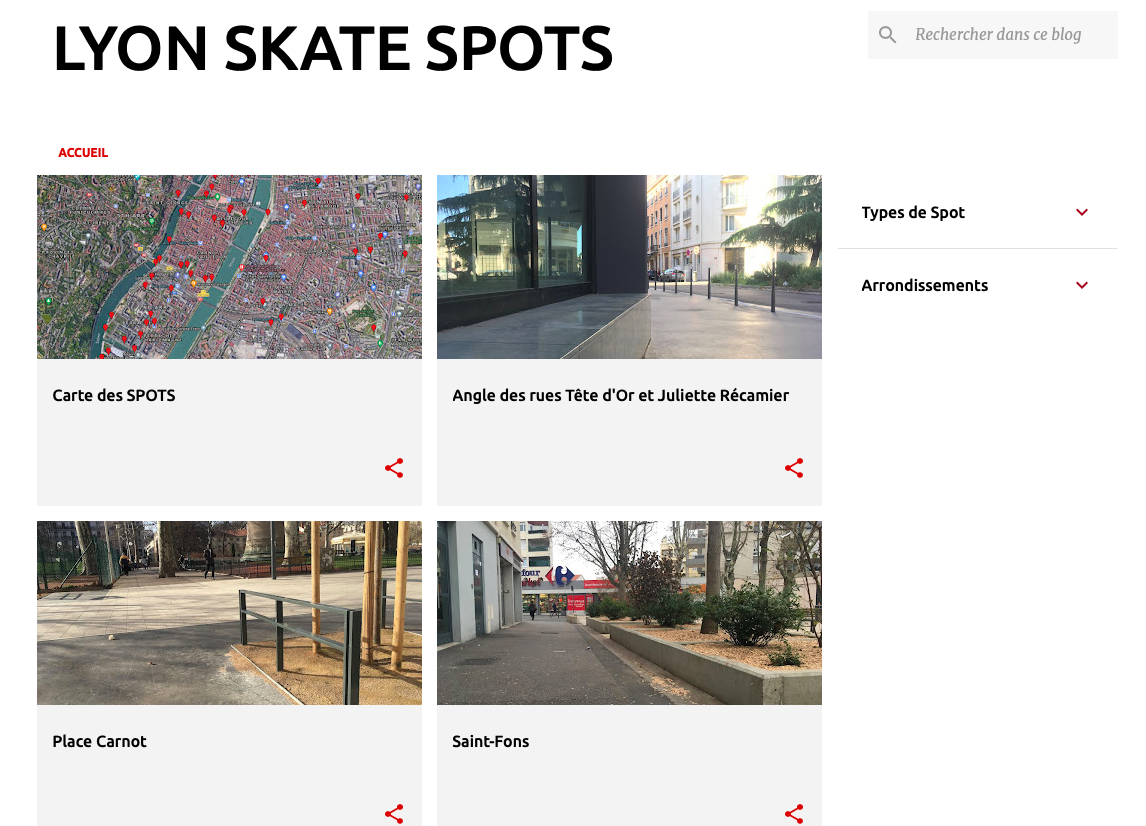Click the LYON SKATE SPOTS blog title

click(x=332, y=48)
